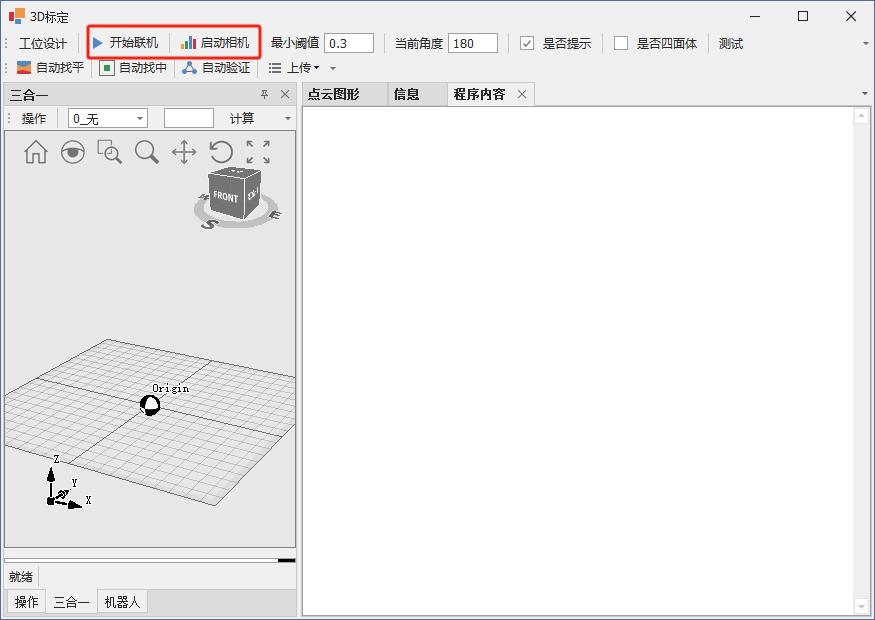Click the FRONT face of the view cube
The height and width of the screenshot is (620, 875).
coord(226,197)
